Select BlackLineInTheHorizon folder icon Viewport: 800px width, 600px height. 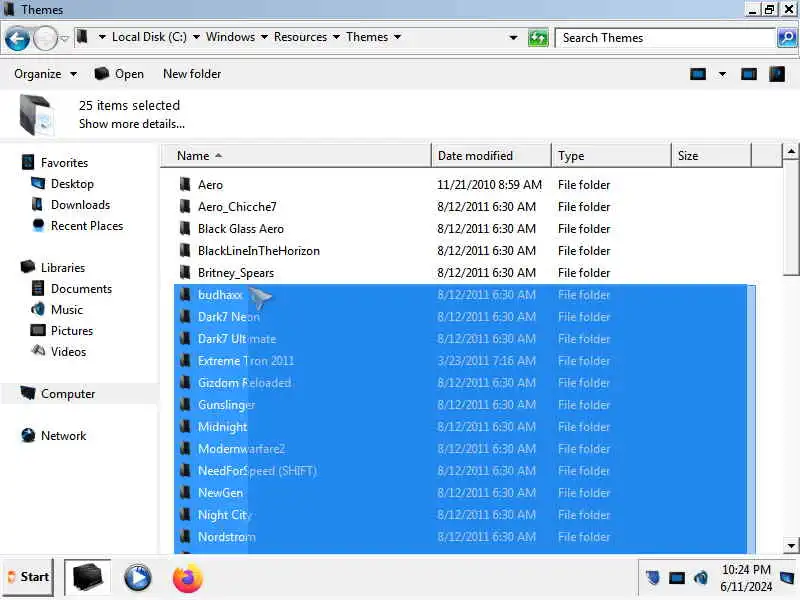pos(185,250)
